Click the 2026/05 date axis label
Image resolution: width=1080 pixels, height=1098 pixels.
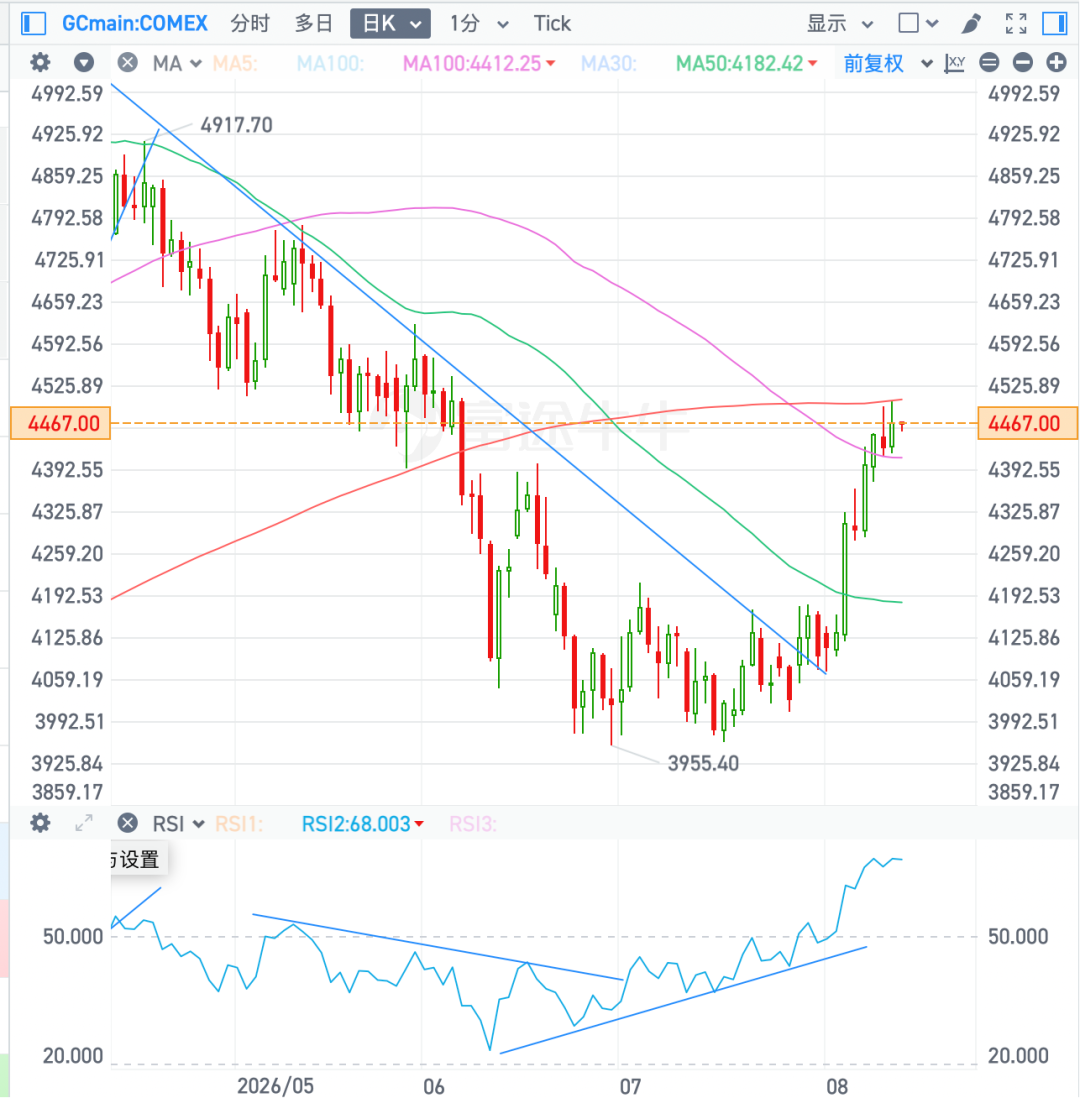click(275, 1086)
